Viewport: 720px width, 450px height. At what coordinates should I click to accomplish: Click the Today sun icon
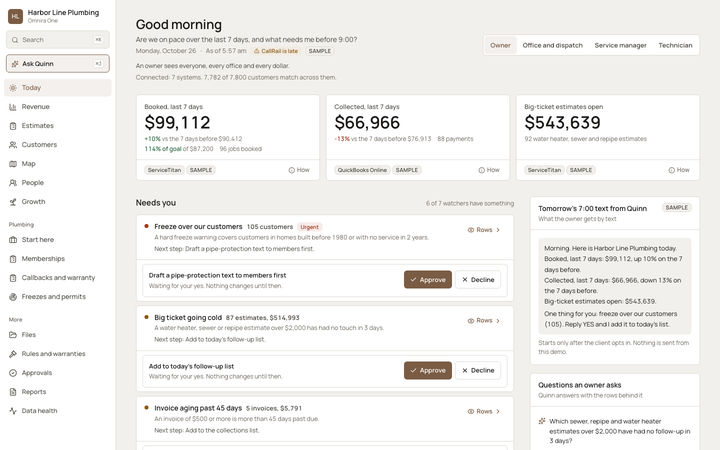(13, 88)
